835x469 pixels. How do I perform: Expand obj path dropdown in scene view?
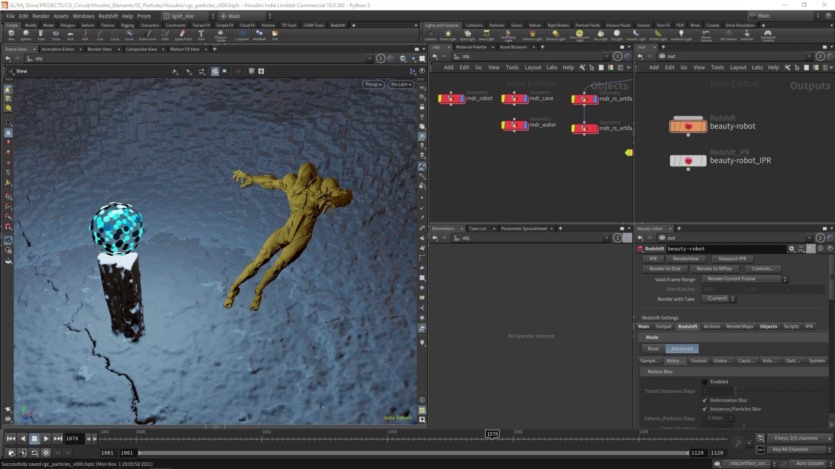pyautogui.click(x=369, y=59)
